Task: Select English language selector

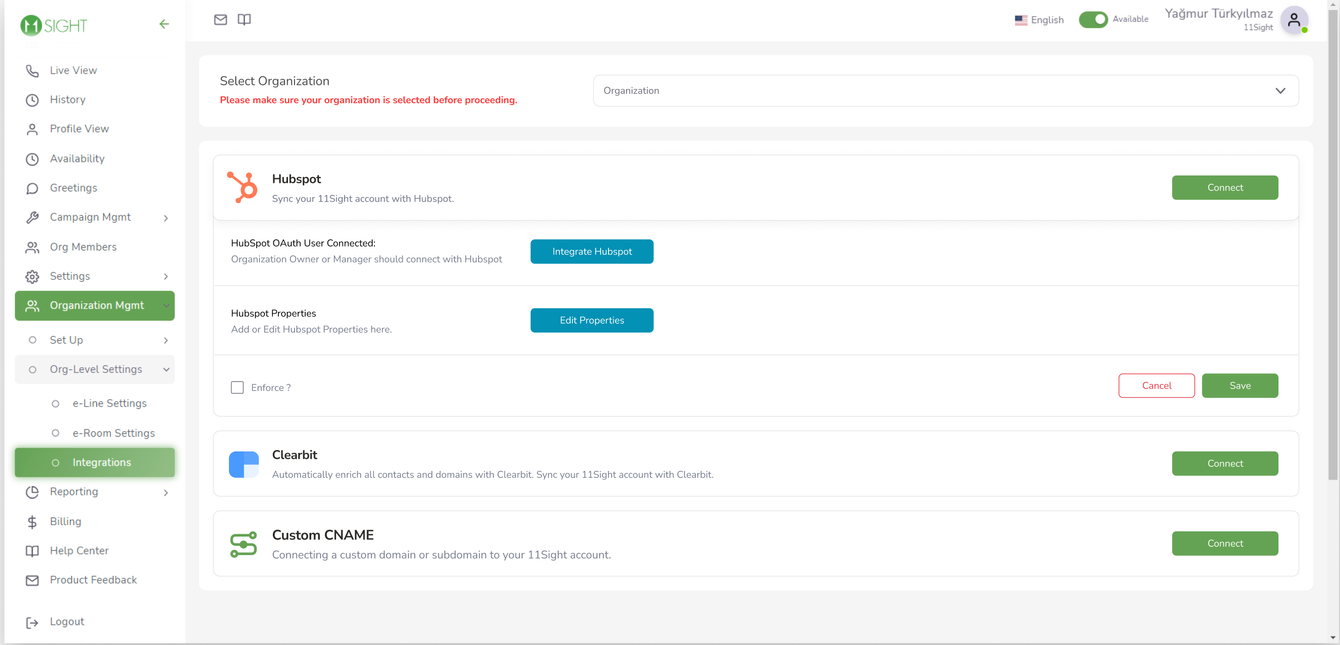Action: click(1039, 20)
